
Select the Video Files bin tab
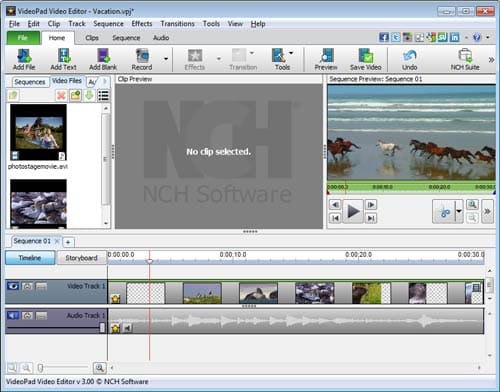(x=67, y=81)
